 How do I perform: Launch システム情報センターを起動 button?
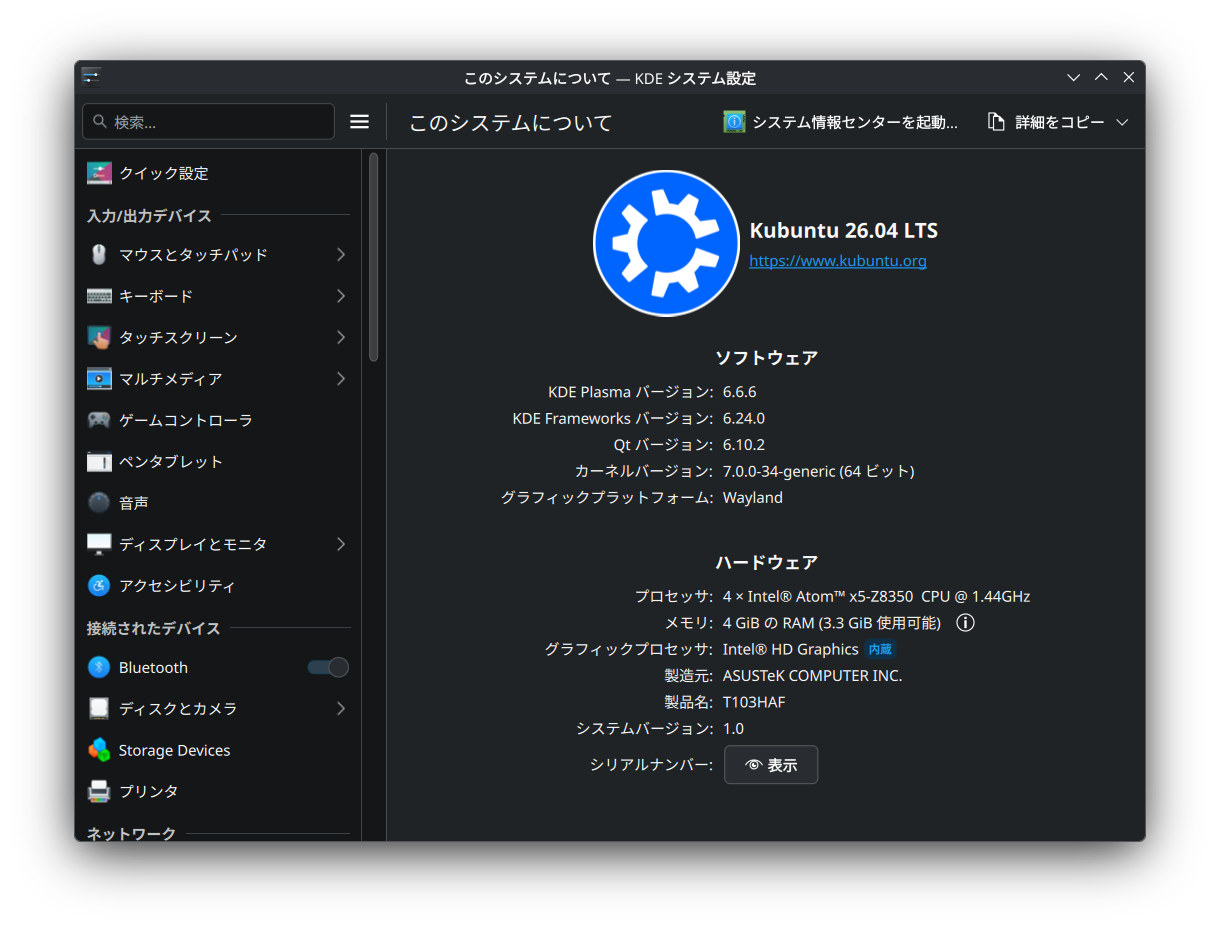click(x=841, y=122)
